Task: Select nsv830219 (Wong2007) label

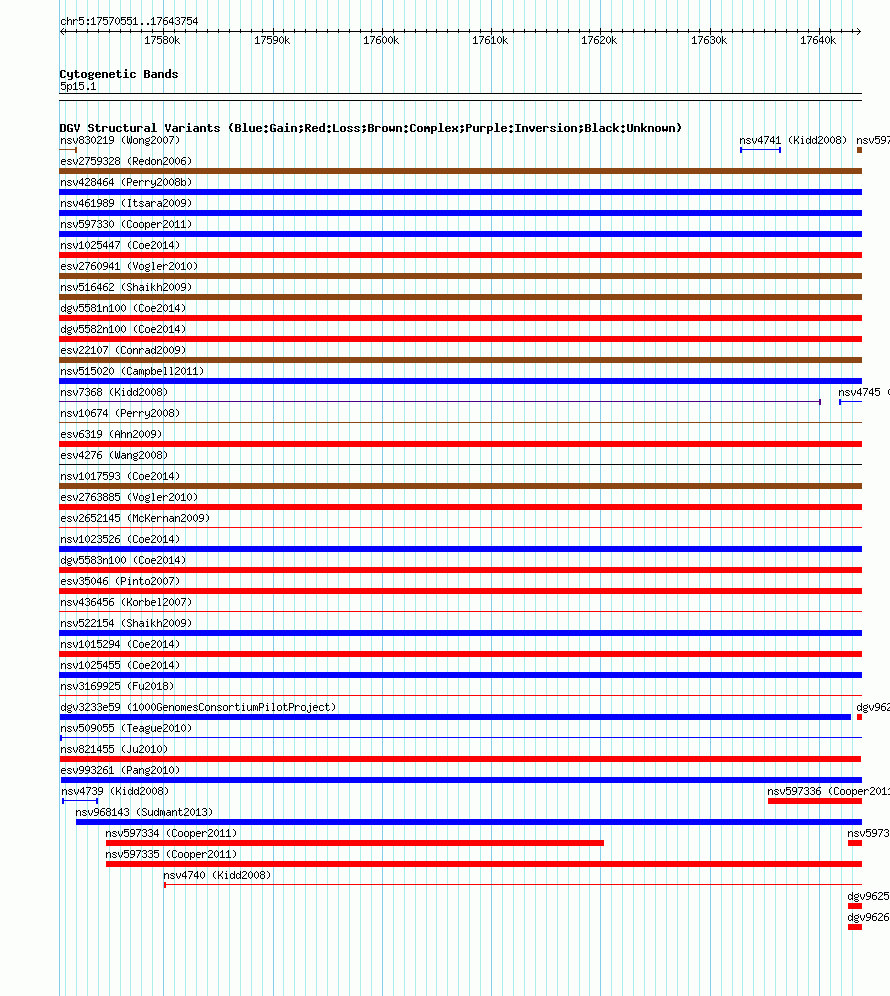Action: [120, 140]
